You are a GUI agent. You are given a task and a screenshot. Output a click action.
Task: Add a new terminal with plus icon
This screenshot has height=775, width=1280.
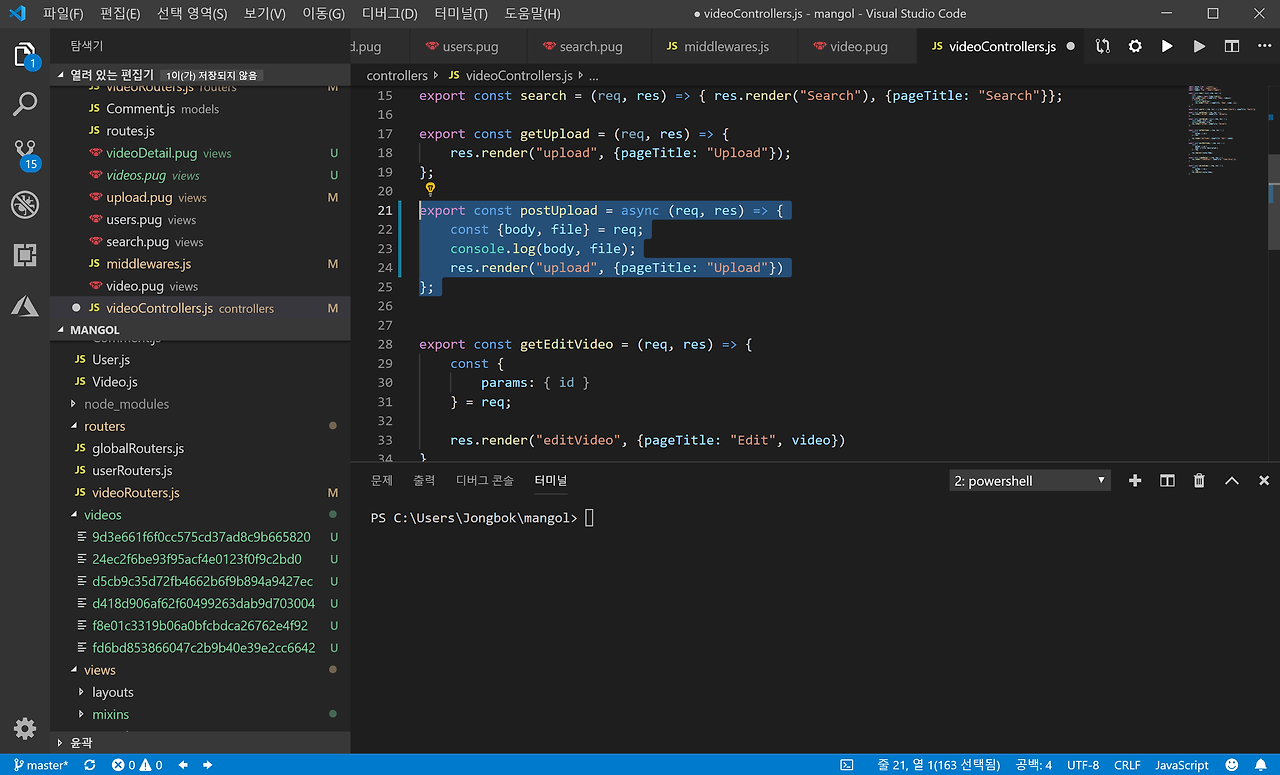(x=1135, y=481)
